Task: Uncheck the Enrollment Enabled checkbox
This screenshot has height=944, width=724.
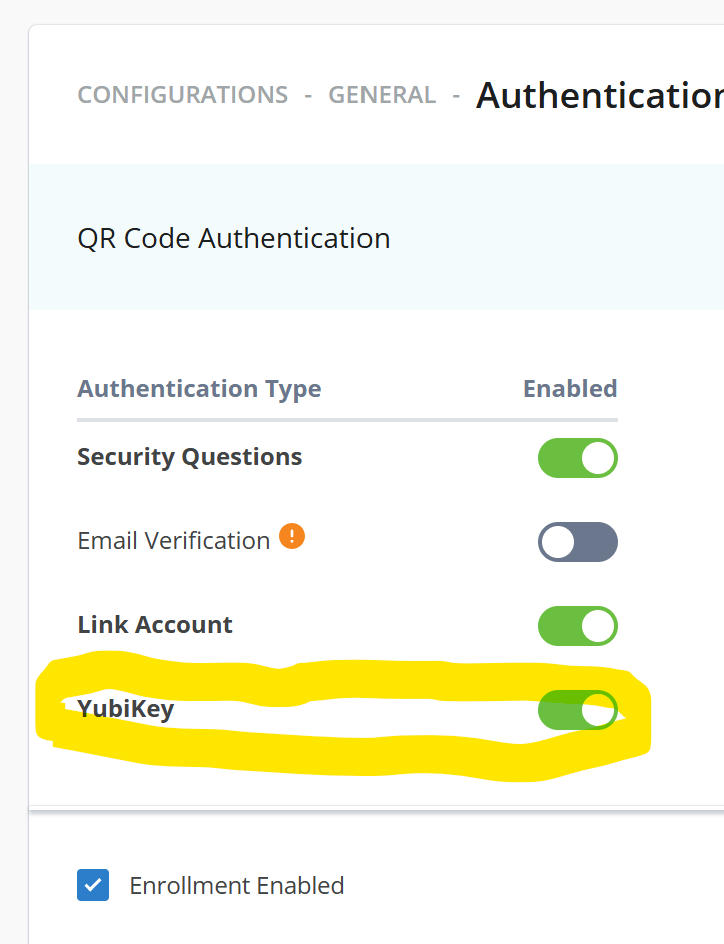Action: coord(93,885)
